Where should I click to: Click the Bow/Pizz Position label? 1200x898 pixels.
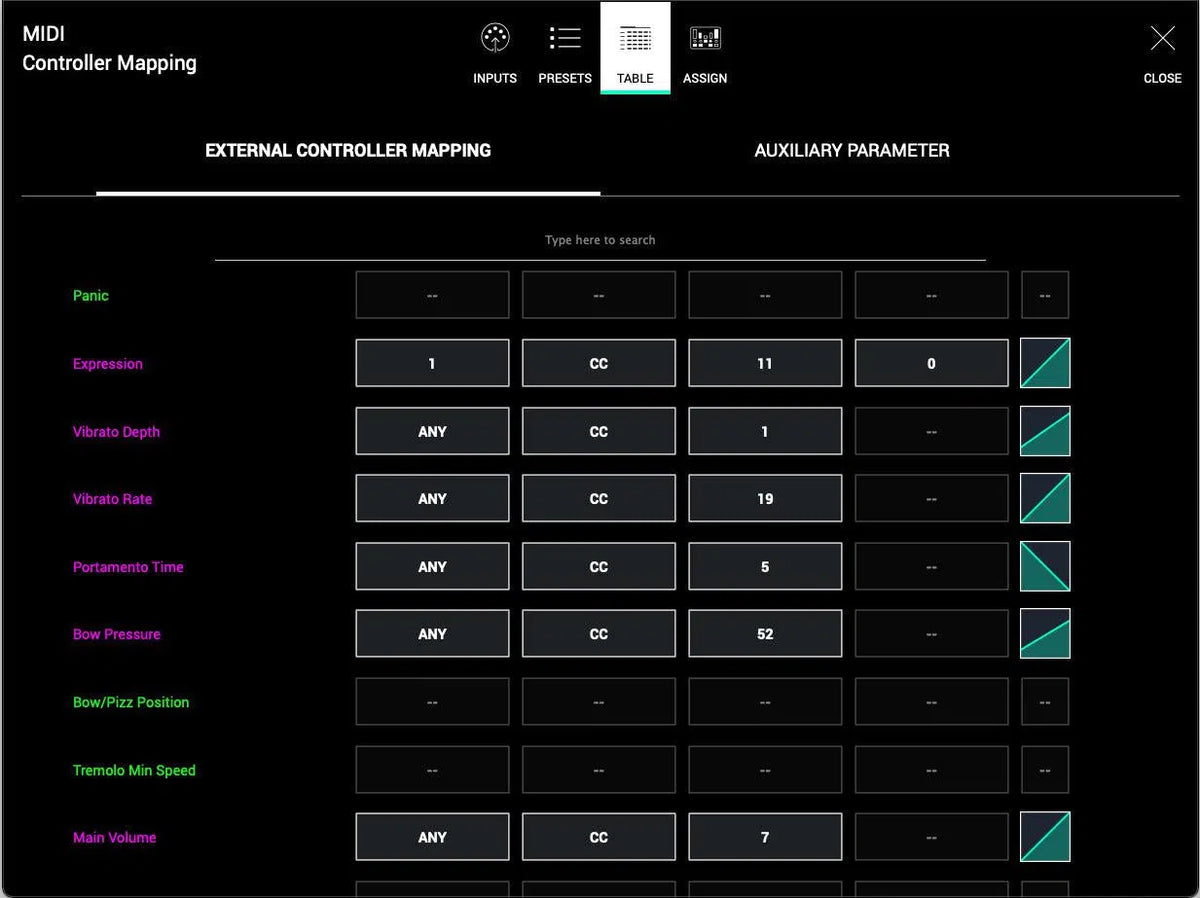pyautogui.click(x=131, y=702)
